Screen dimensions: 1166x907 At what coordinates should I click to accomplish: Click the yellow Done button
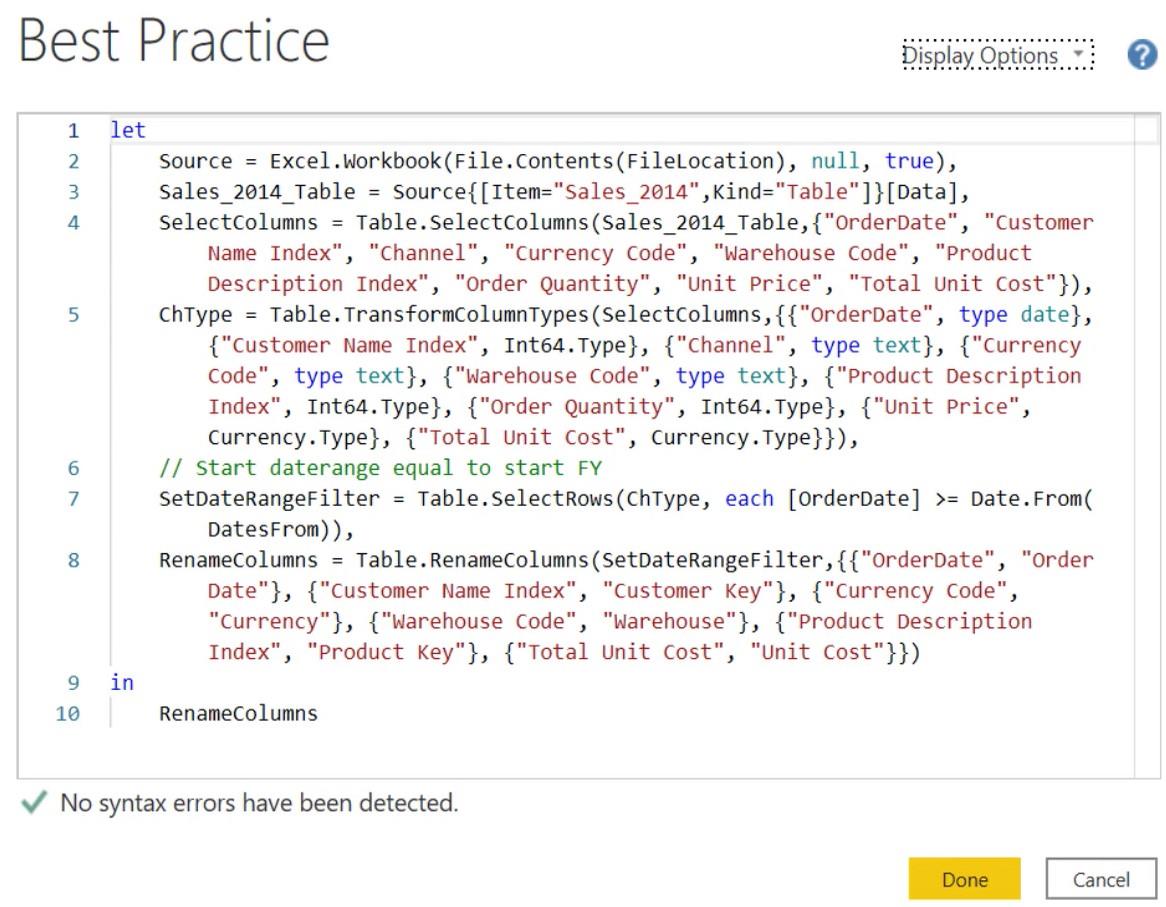pos(964,879)
